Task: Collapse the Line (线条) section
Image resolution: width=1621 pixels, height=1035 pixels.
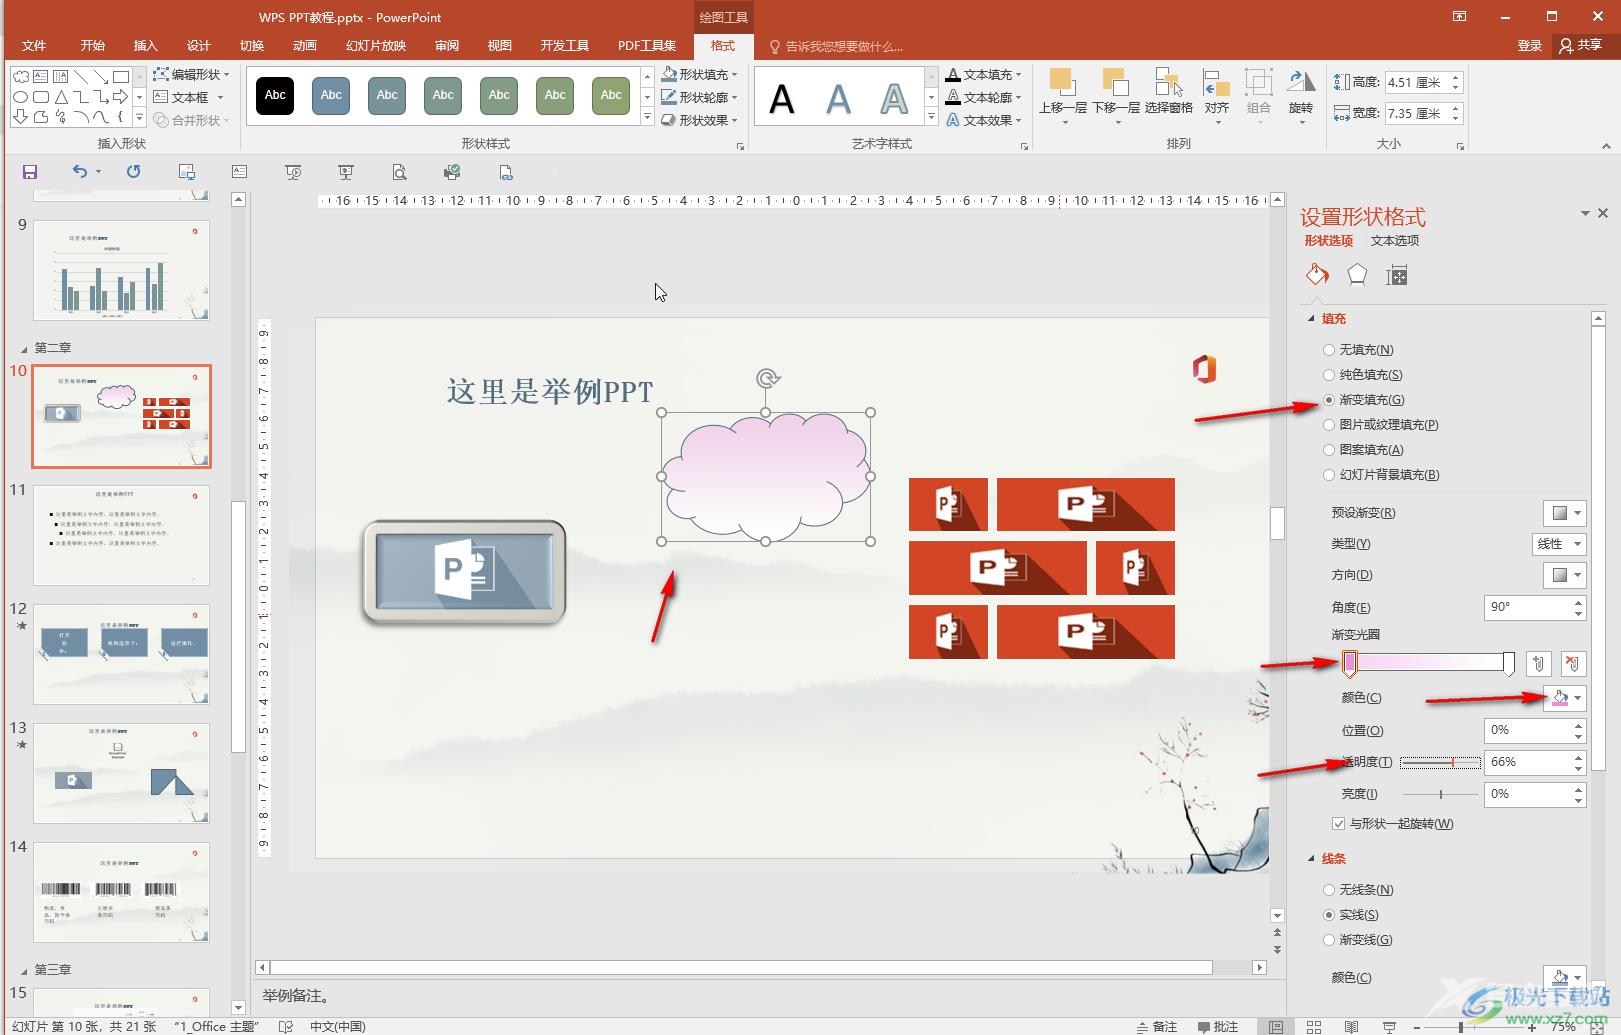Action: (x=1312, y=859)
